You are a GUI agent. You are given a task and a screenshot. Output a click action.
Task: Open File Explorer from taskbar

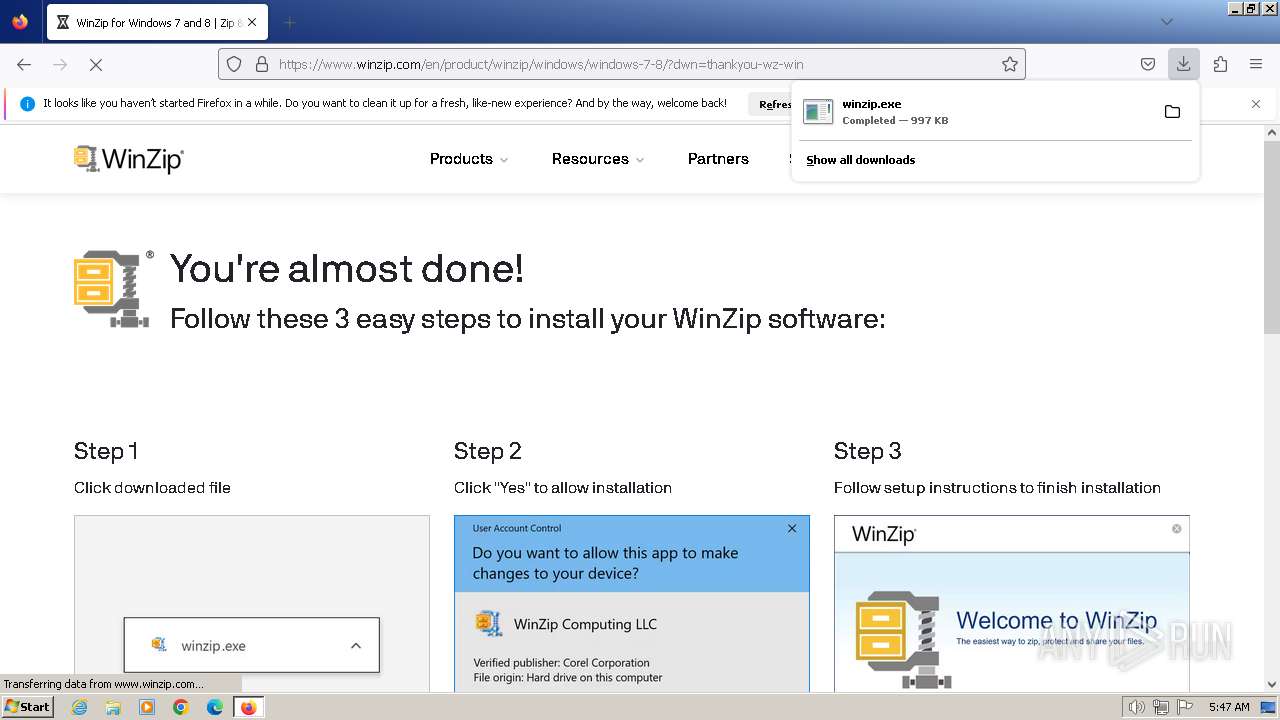(113, 707)
